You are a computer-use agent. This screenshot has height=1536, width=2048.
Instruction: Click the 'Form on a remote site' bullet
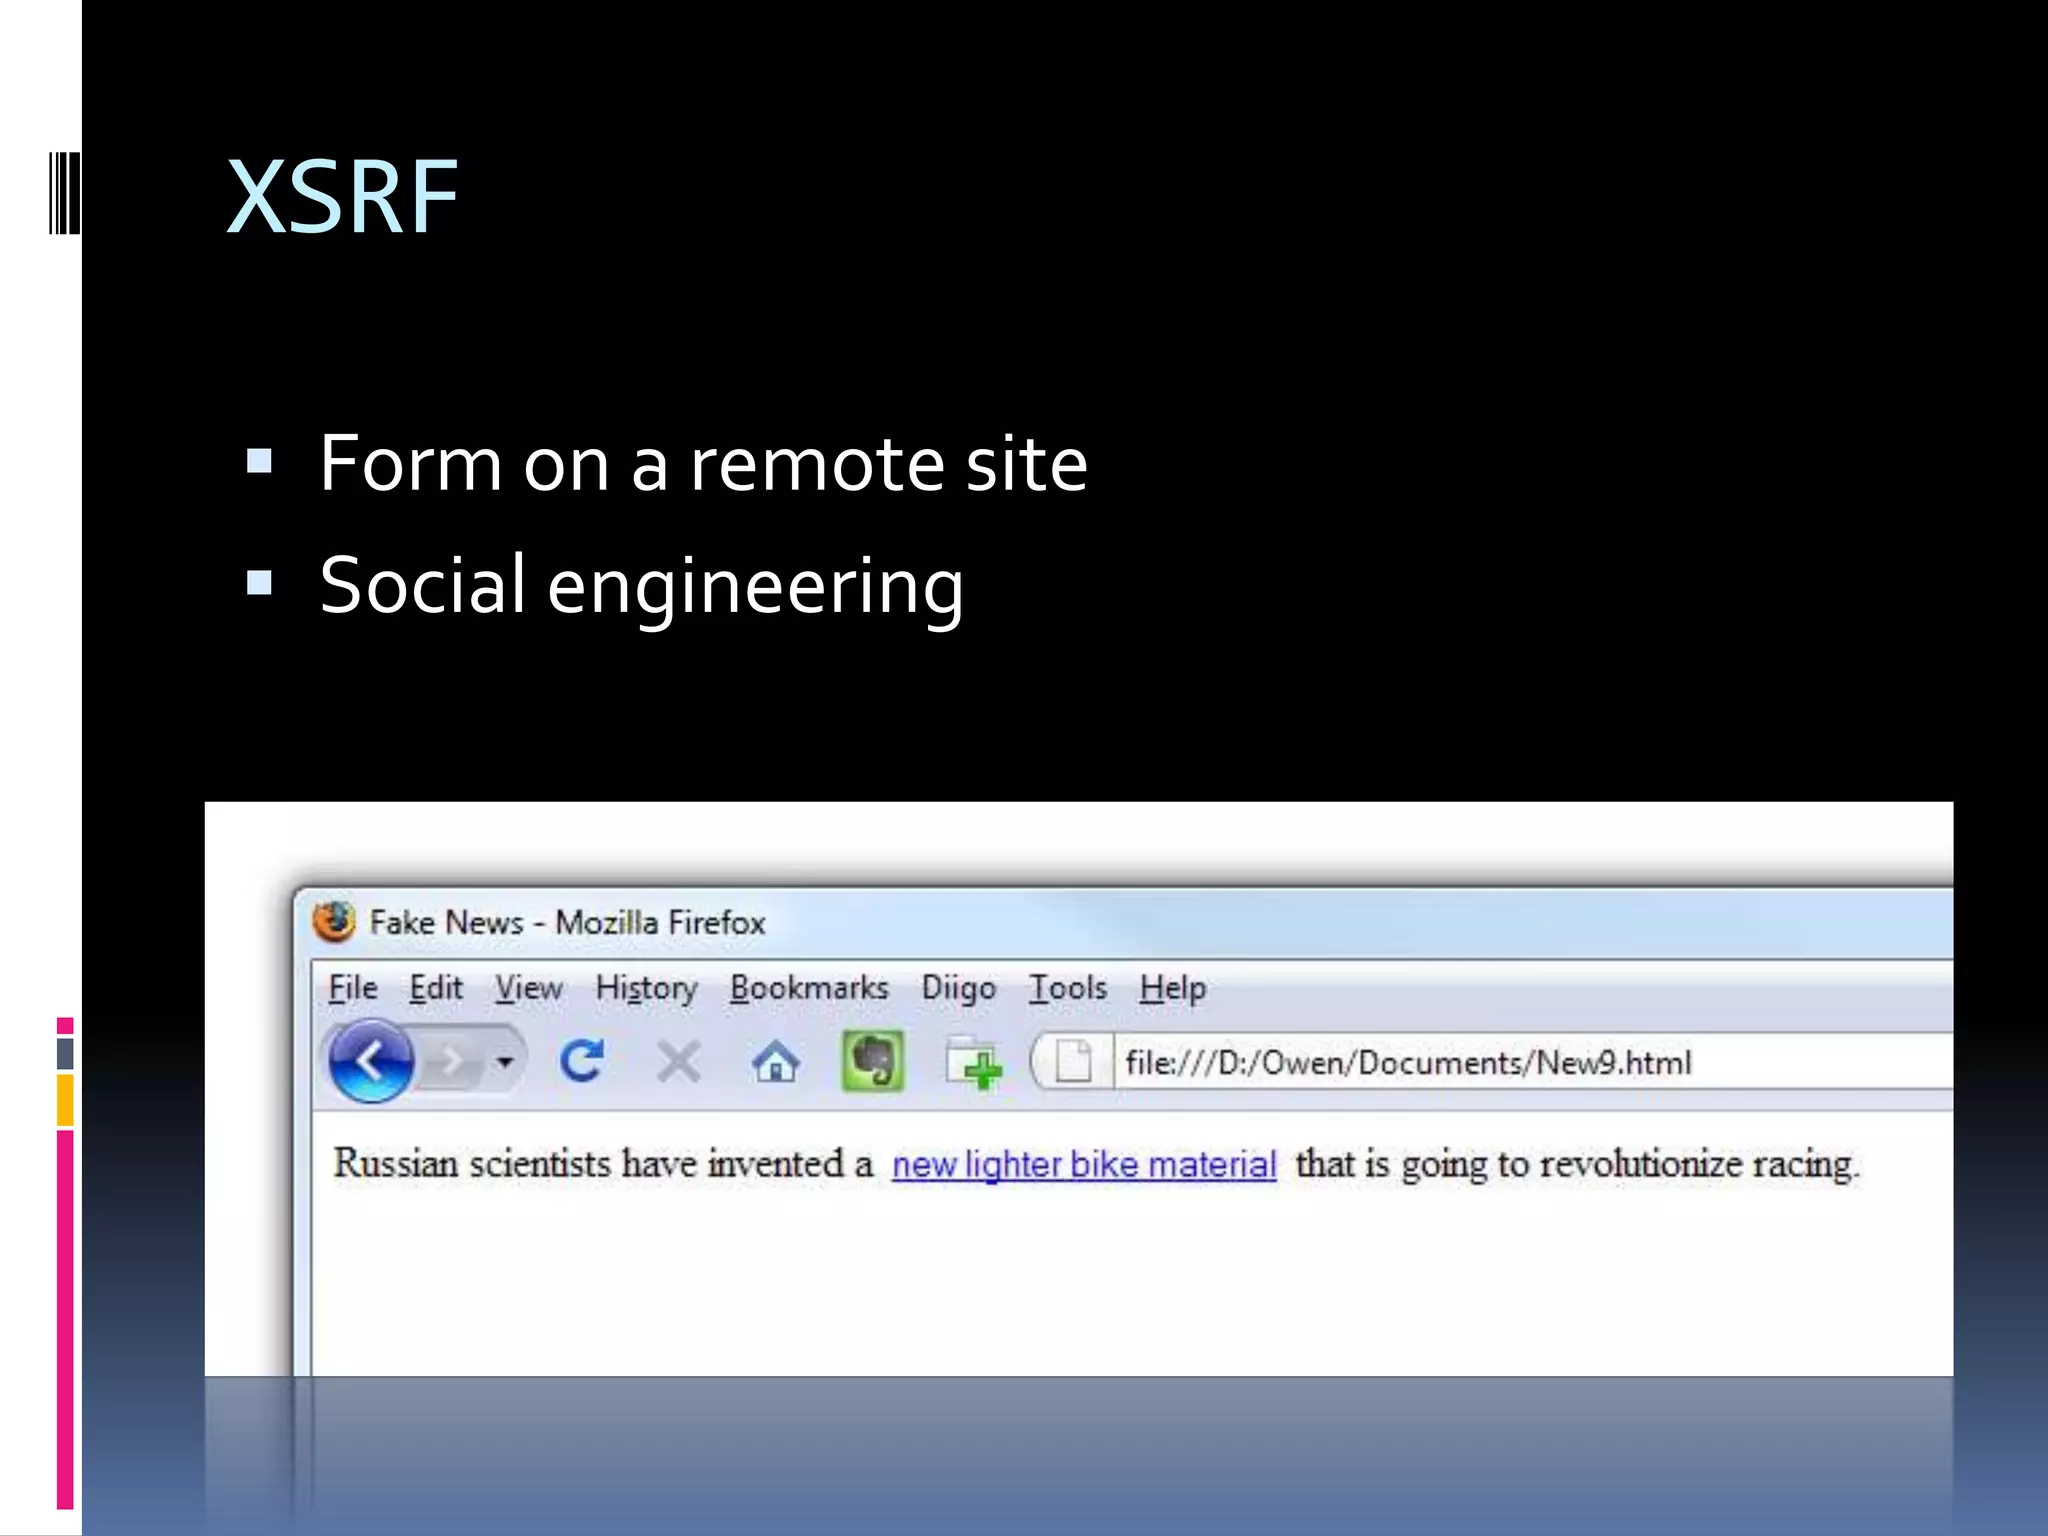[x=703, y=463]
